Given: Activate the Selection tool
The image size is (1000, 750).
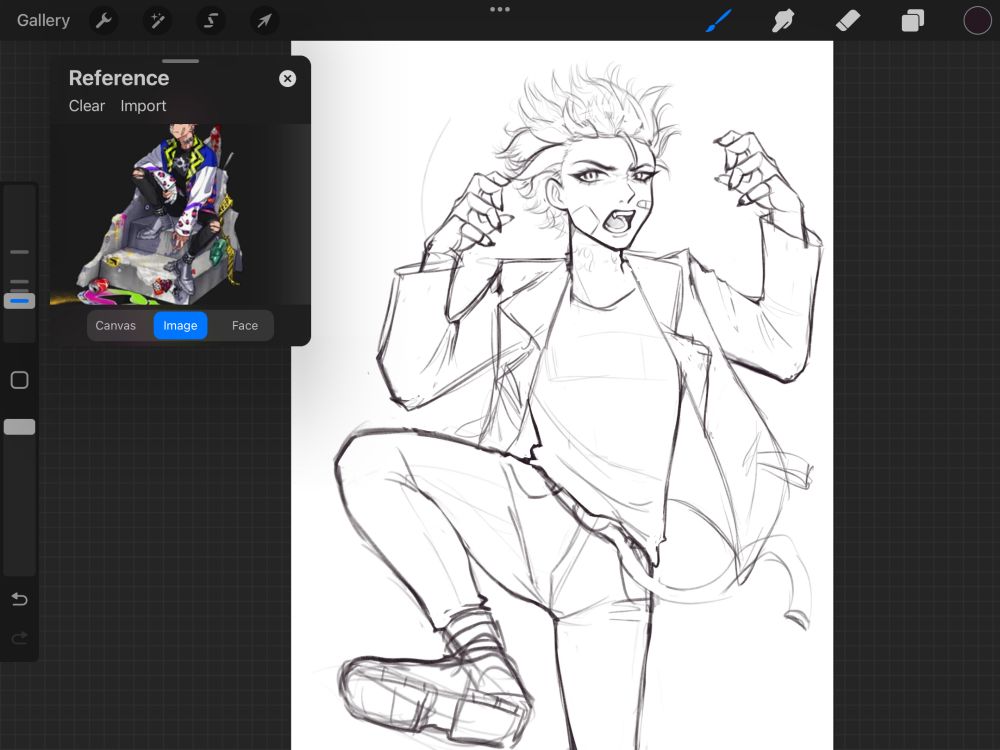Looking at the screenshot, I should click(211, 20).
